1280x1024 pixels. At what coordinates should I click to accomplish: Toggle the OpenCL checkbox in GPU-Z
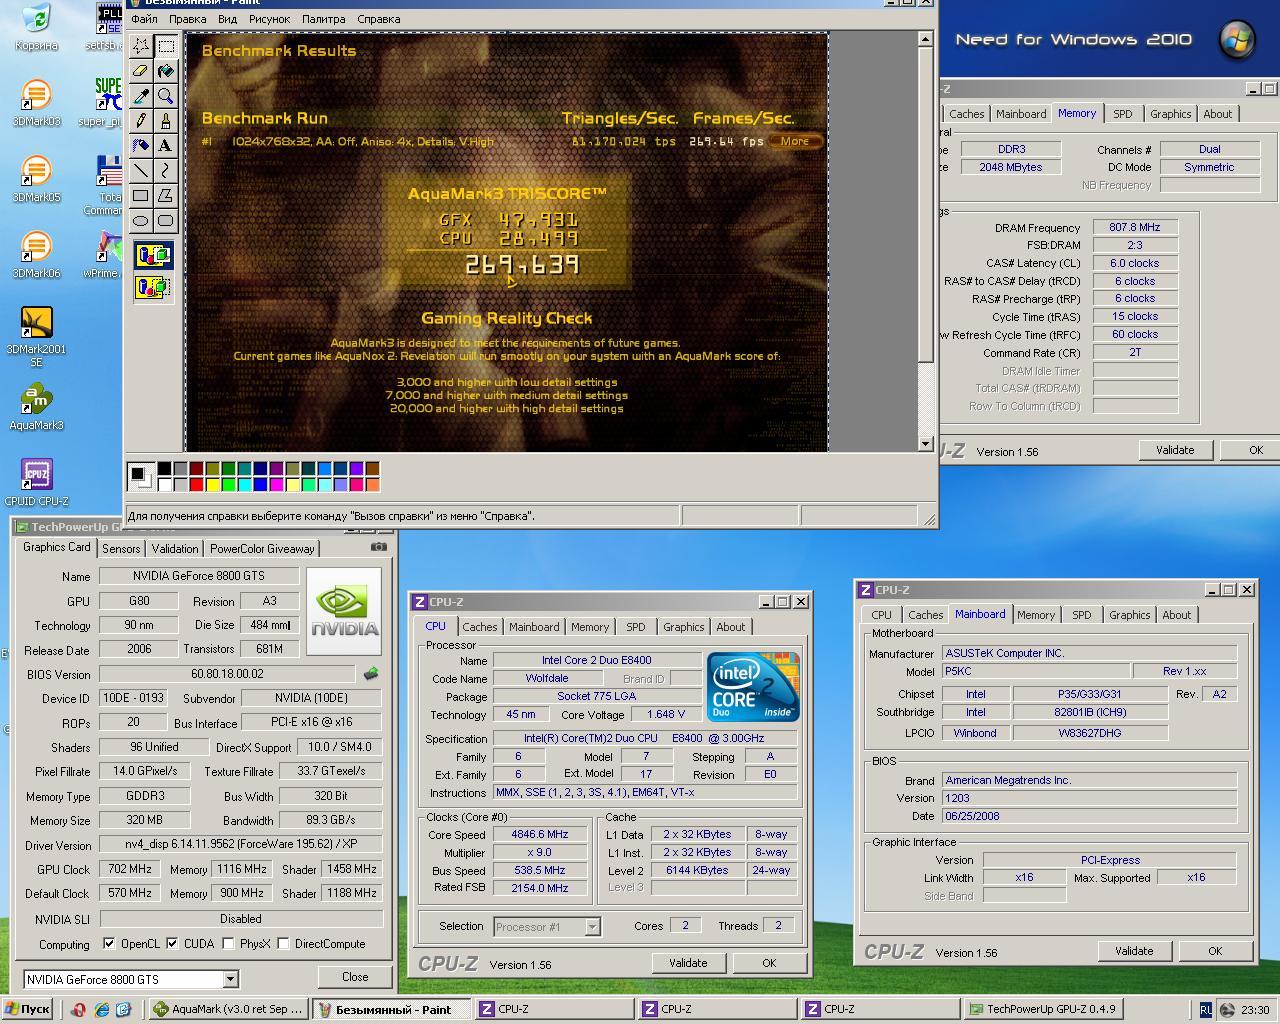click(109, 943)
